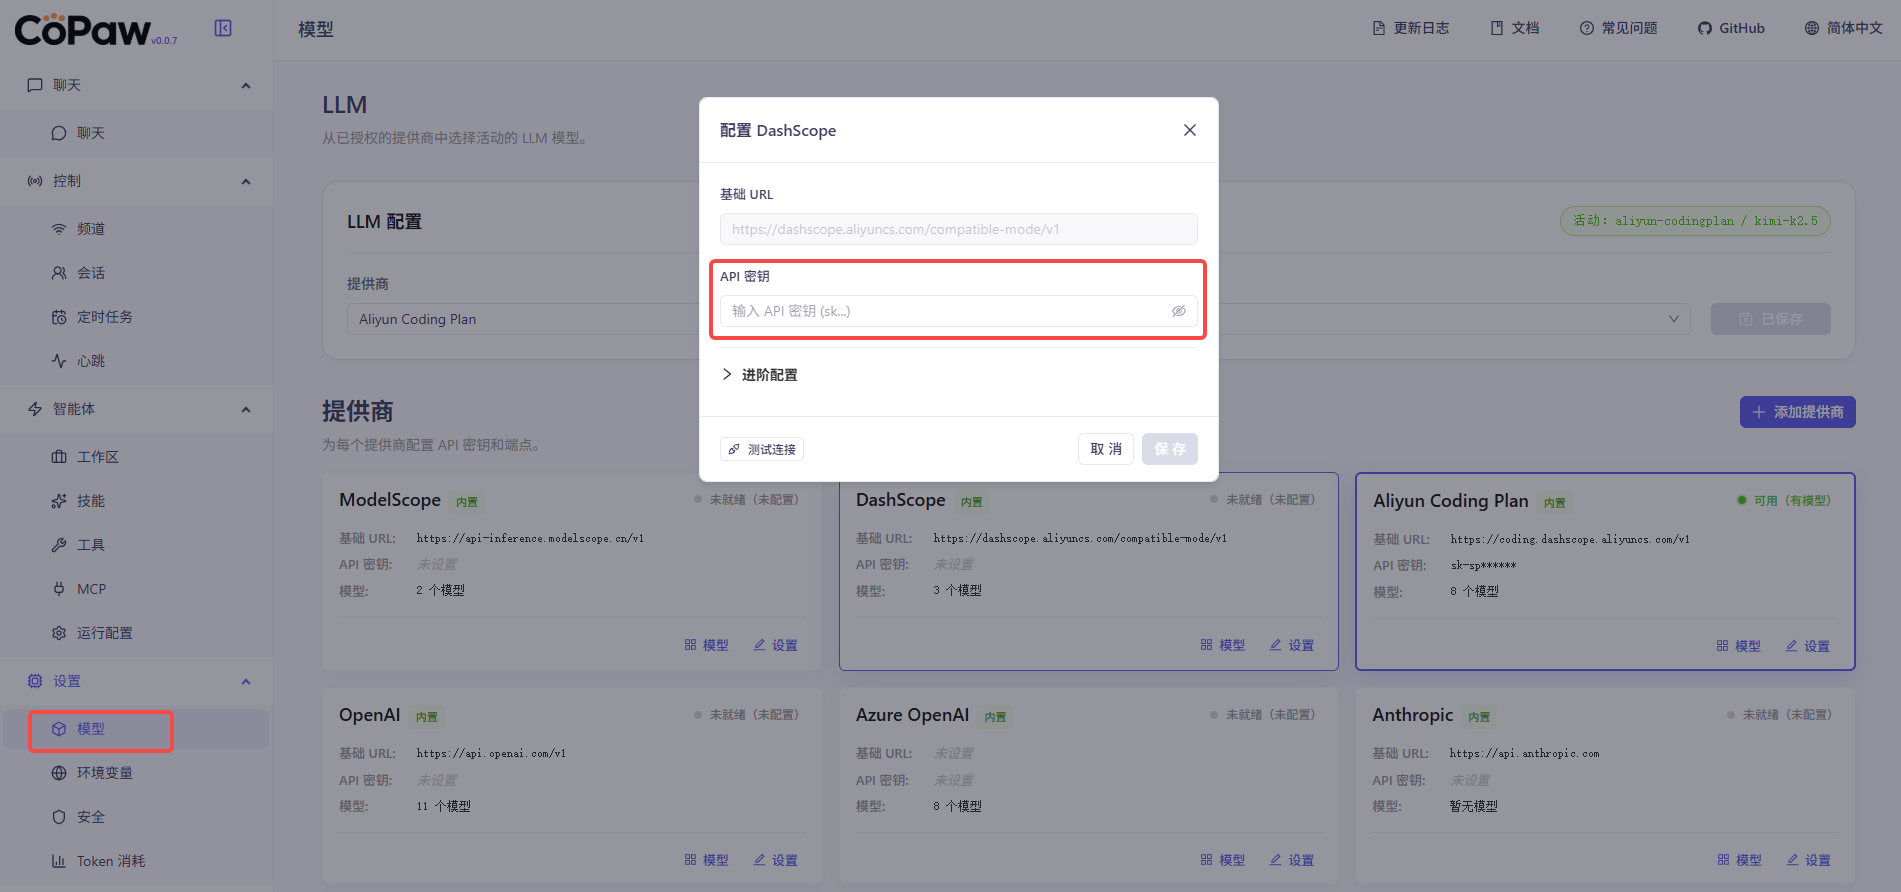Click the MCP plug icon
This screenshot has width=1901, height=892.
click(x=59, y=589)
